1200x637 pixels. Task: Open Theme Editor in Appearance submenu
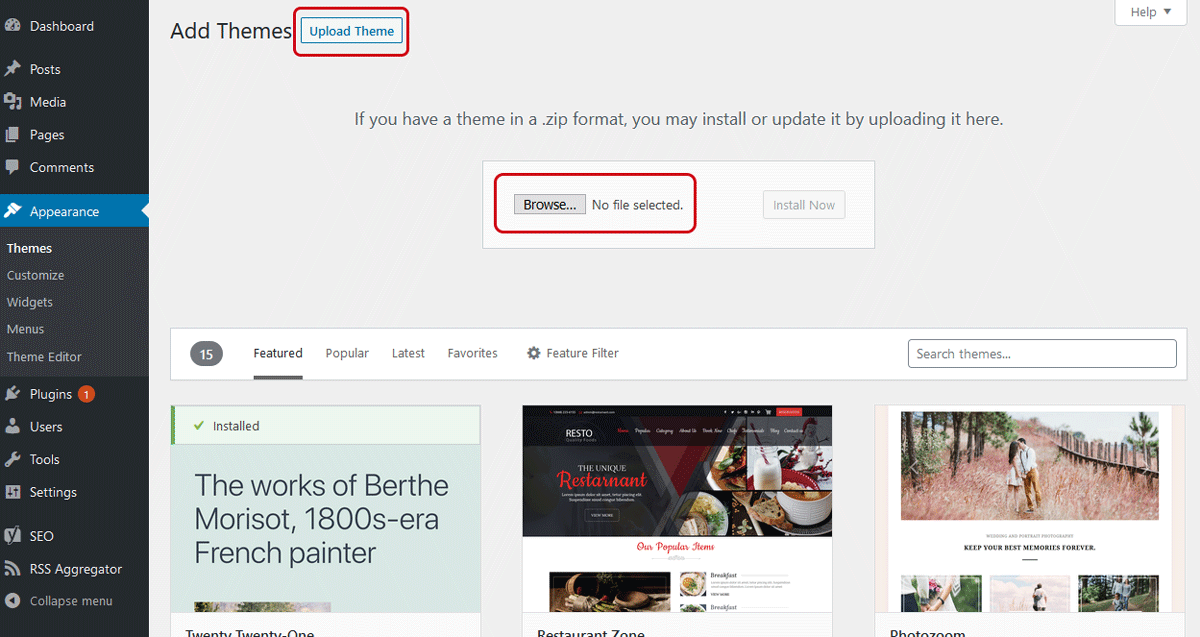[x=44, y=357]
